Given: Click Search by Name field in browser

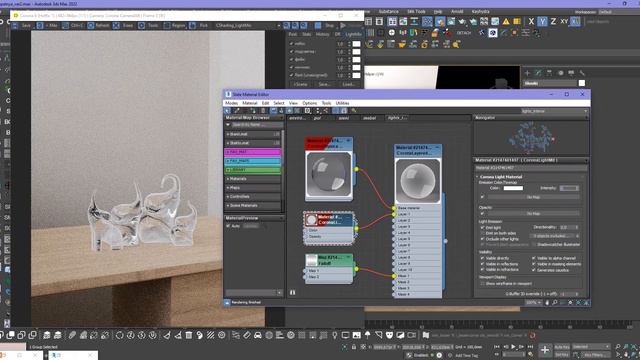Looking at the screenshot, I should [257, 124].
